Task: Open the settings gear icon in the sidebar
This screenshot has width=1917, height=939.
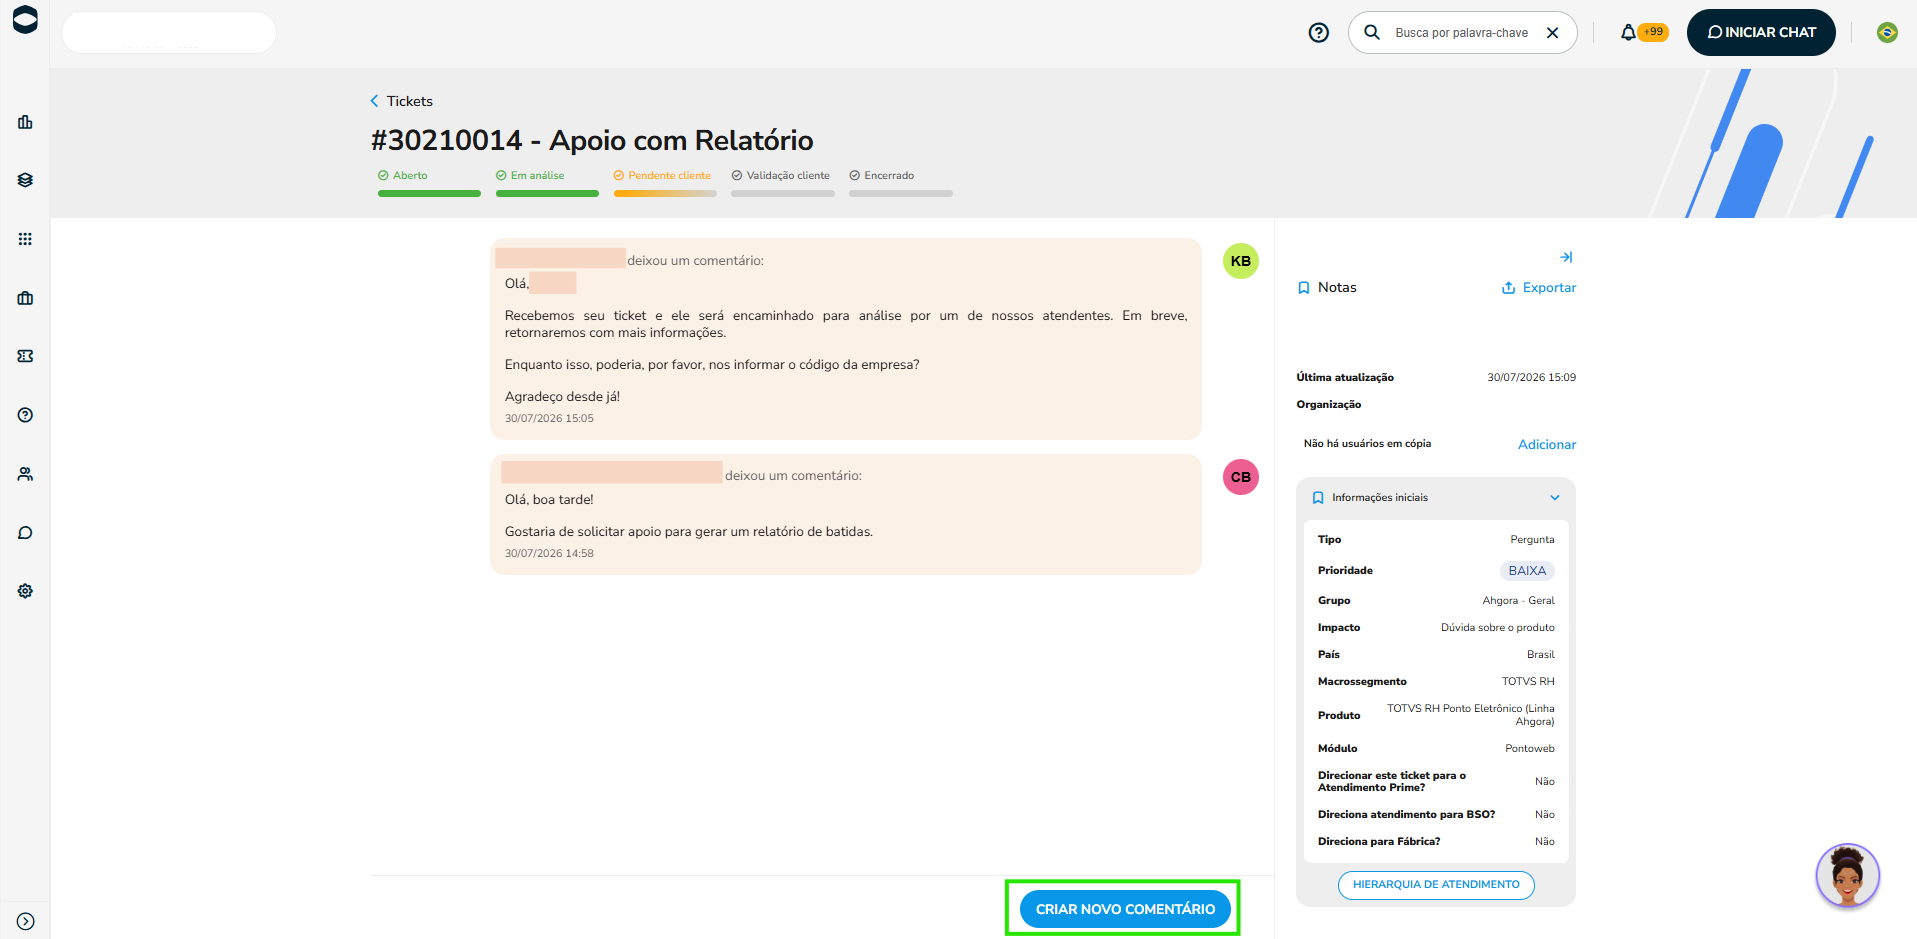Action: click(x=25, y=591)
